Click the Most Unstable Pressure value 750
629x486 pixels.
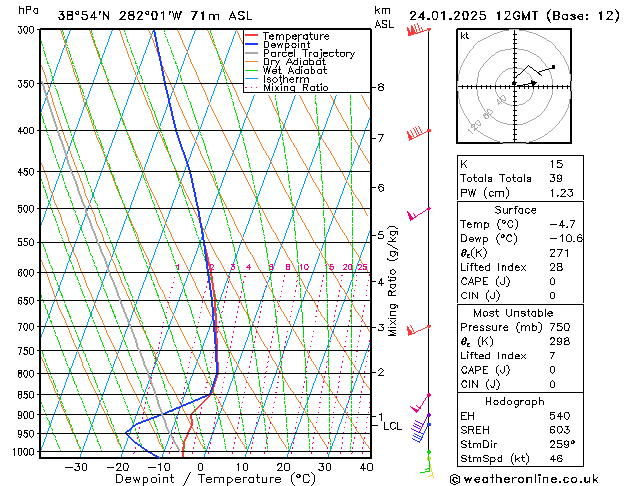[x=560, y=327]
